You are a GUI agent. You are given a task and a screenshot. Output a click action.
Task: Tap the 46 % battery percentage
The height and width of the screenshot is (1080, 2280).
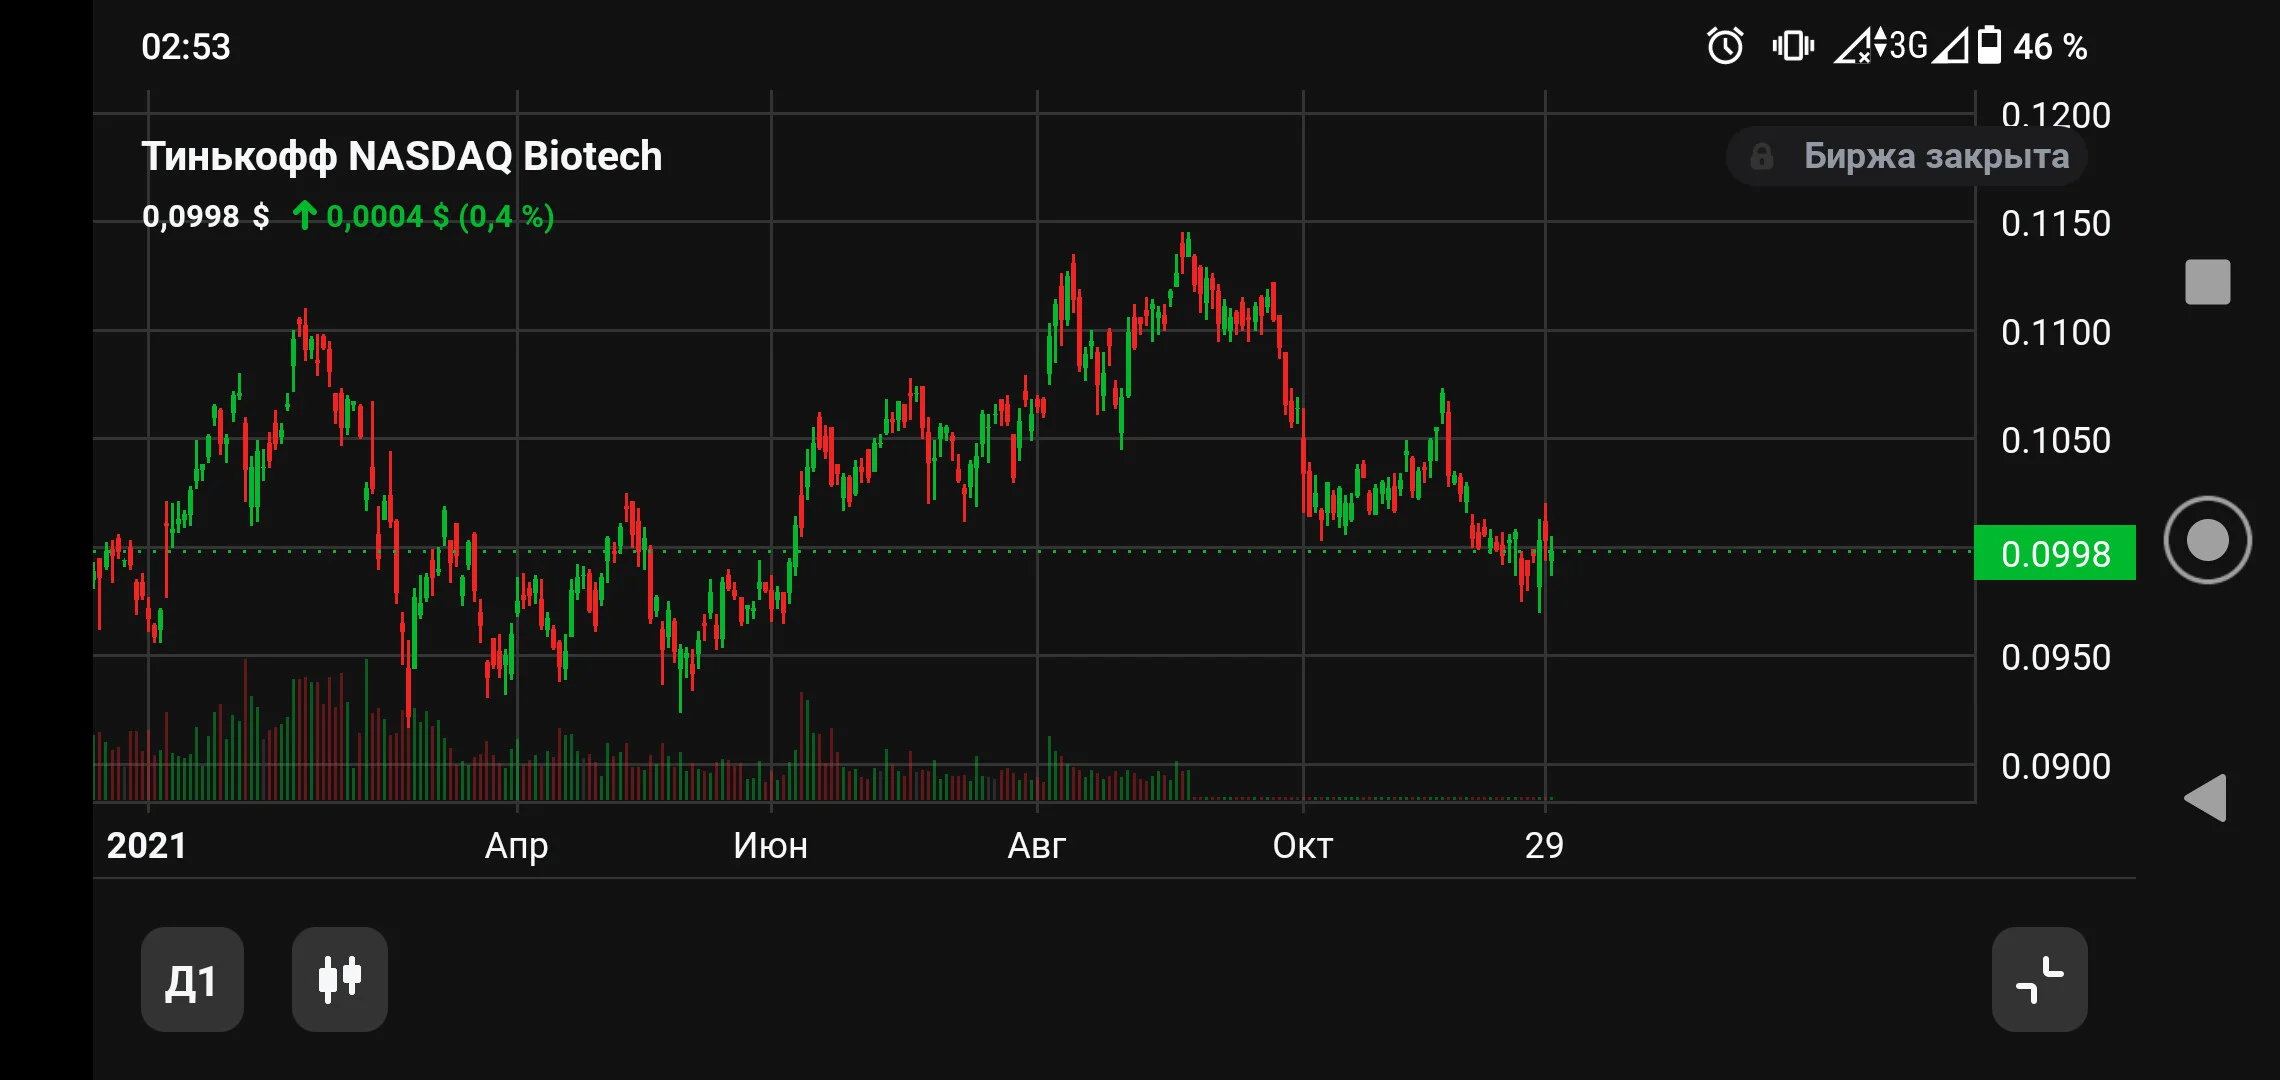tap(2050, 47)
